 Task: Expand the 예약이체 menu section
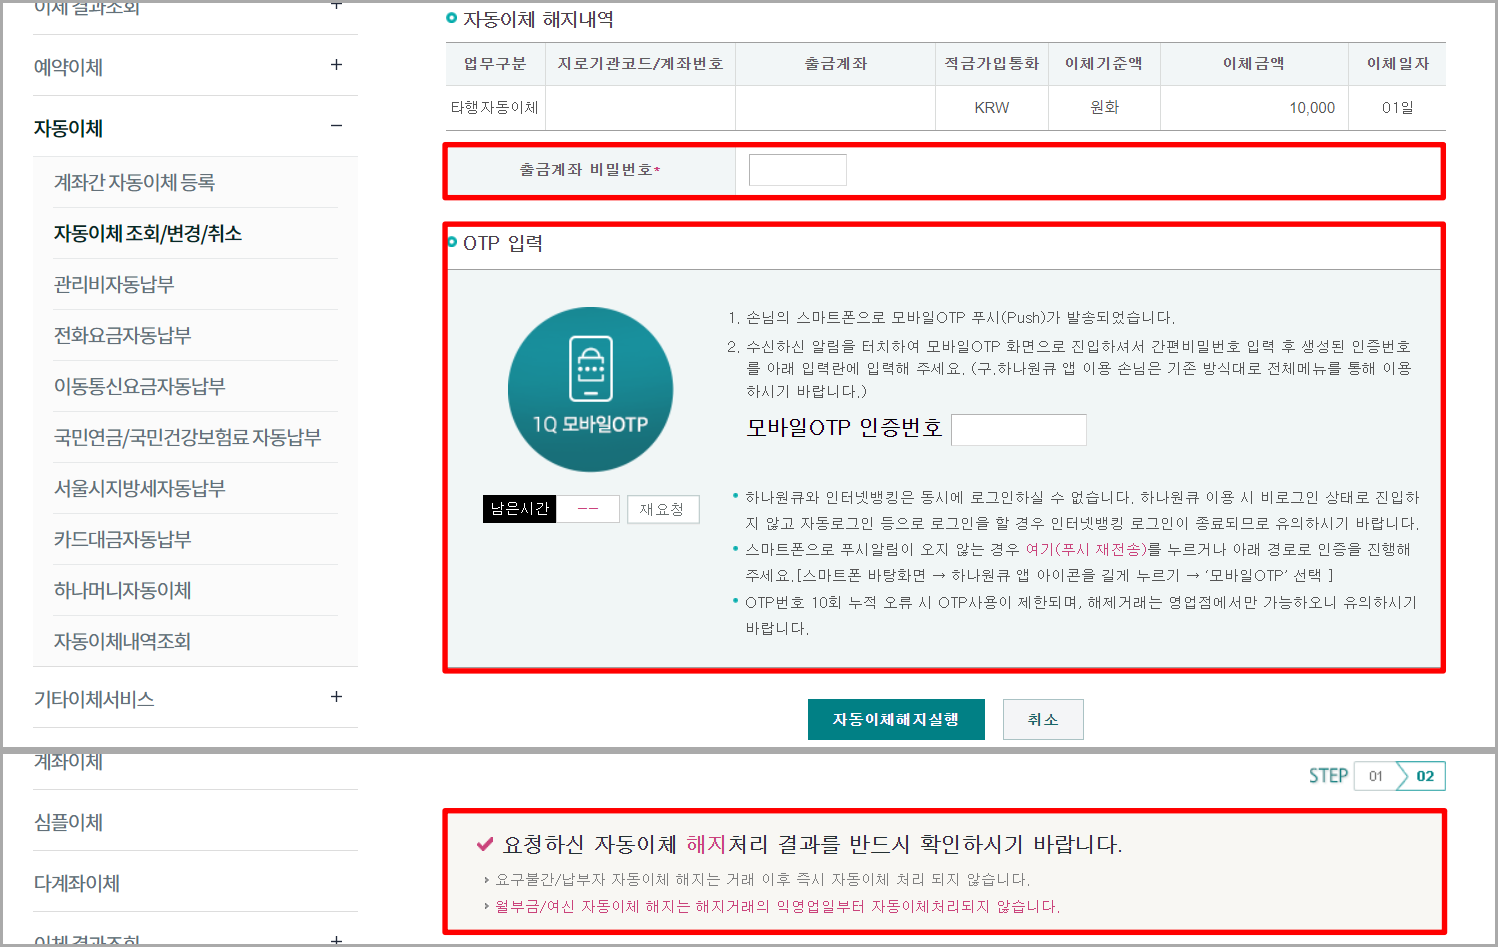point(336,65)
